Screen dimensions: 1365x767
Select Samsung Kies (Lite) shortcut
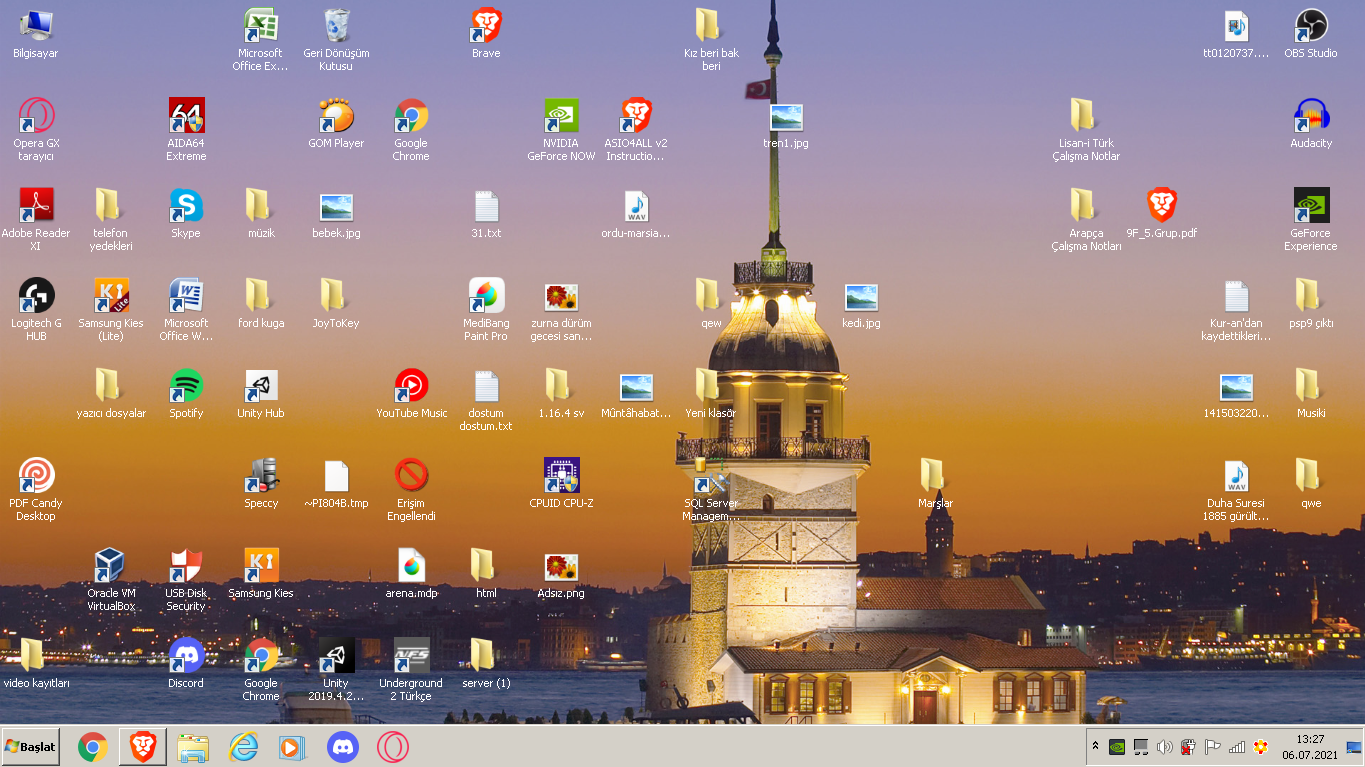tap(111, 297)
